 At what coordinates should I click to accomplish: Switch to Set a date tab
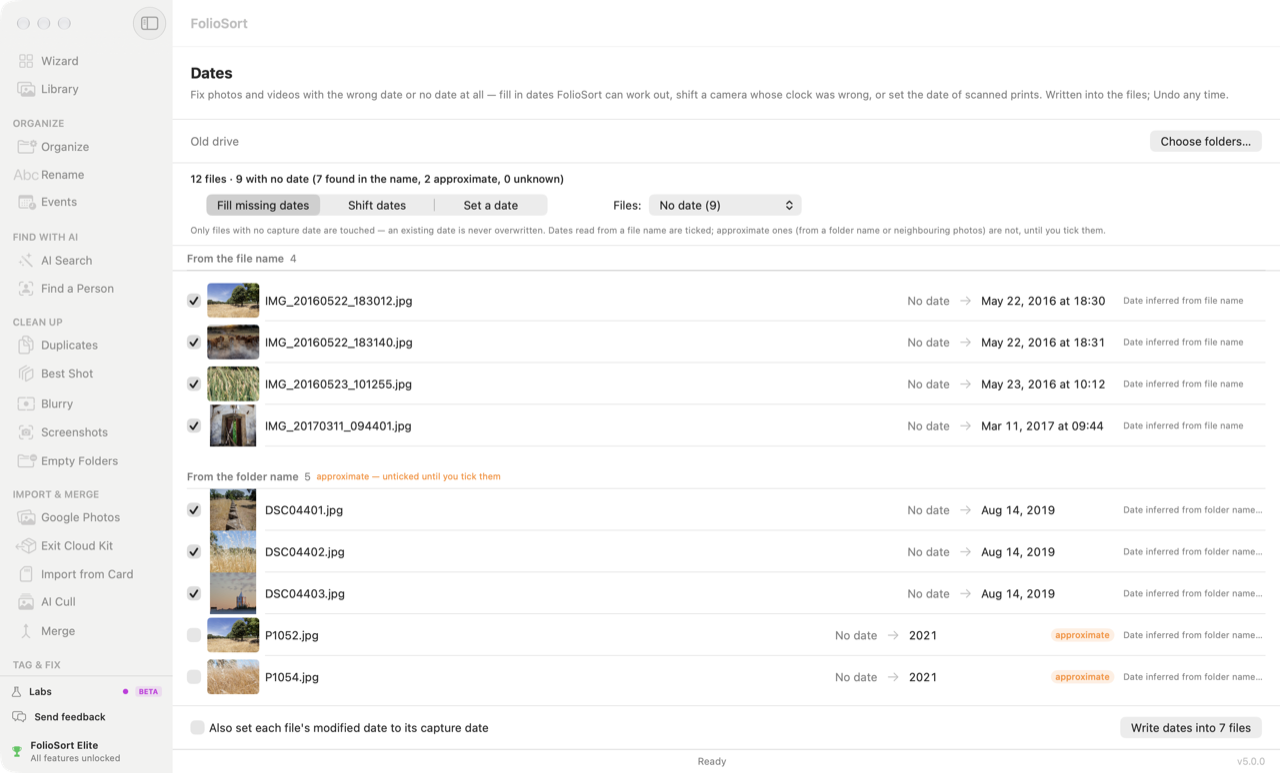point(491,205)
